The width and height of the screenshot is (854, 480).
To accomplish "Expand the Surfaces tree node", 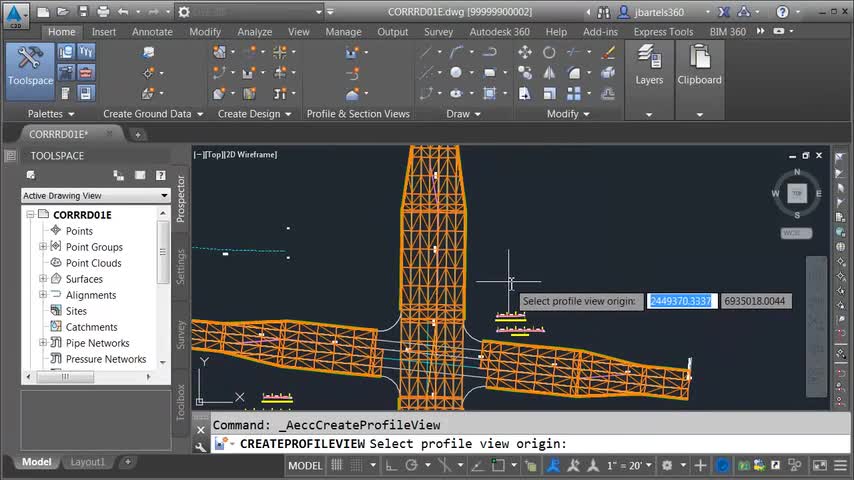I will 43,279.
